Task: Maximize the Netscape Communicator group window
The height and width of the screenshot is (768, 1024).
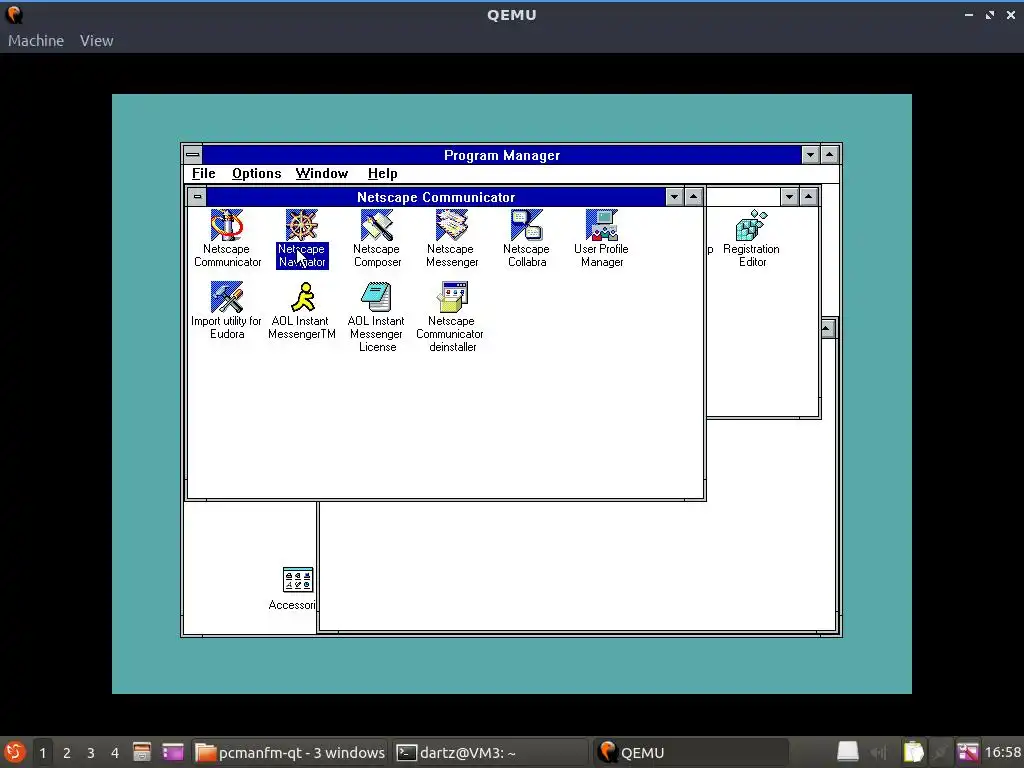Action: click(x=694, y=197)
